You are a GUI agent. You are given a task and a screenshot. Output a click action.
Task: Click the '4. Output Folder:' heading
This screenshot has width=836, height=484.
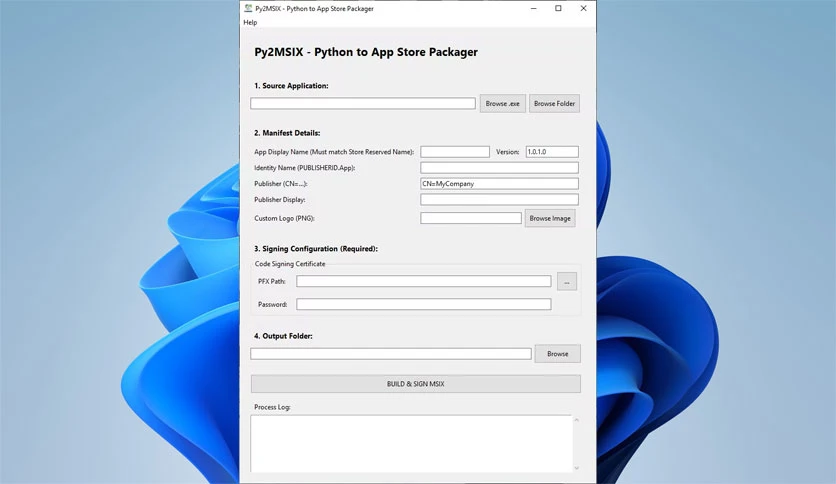[283, 336]
